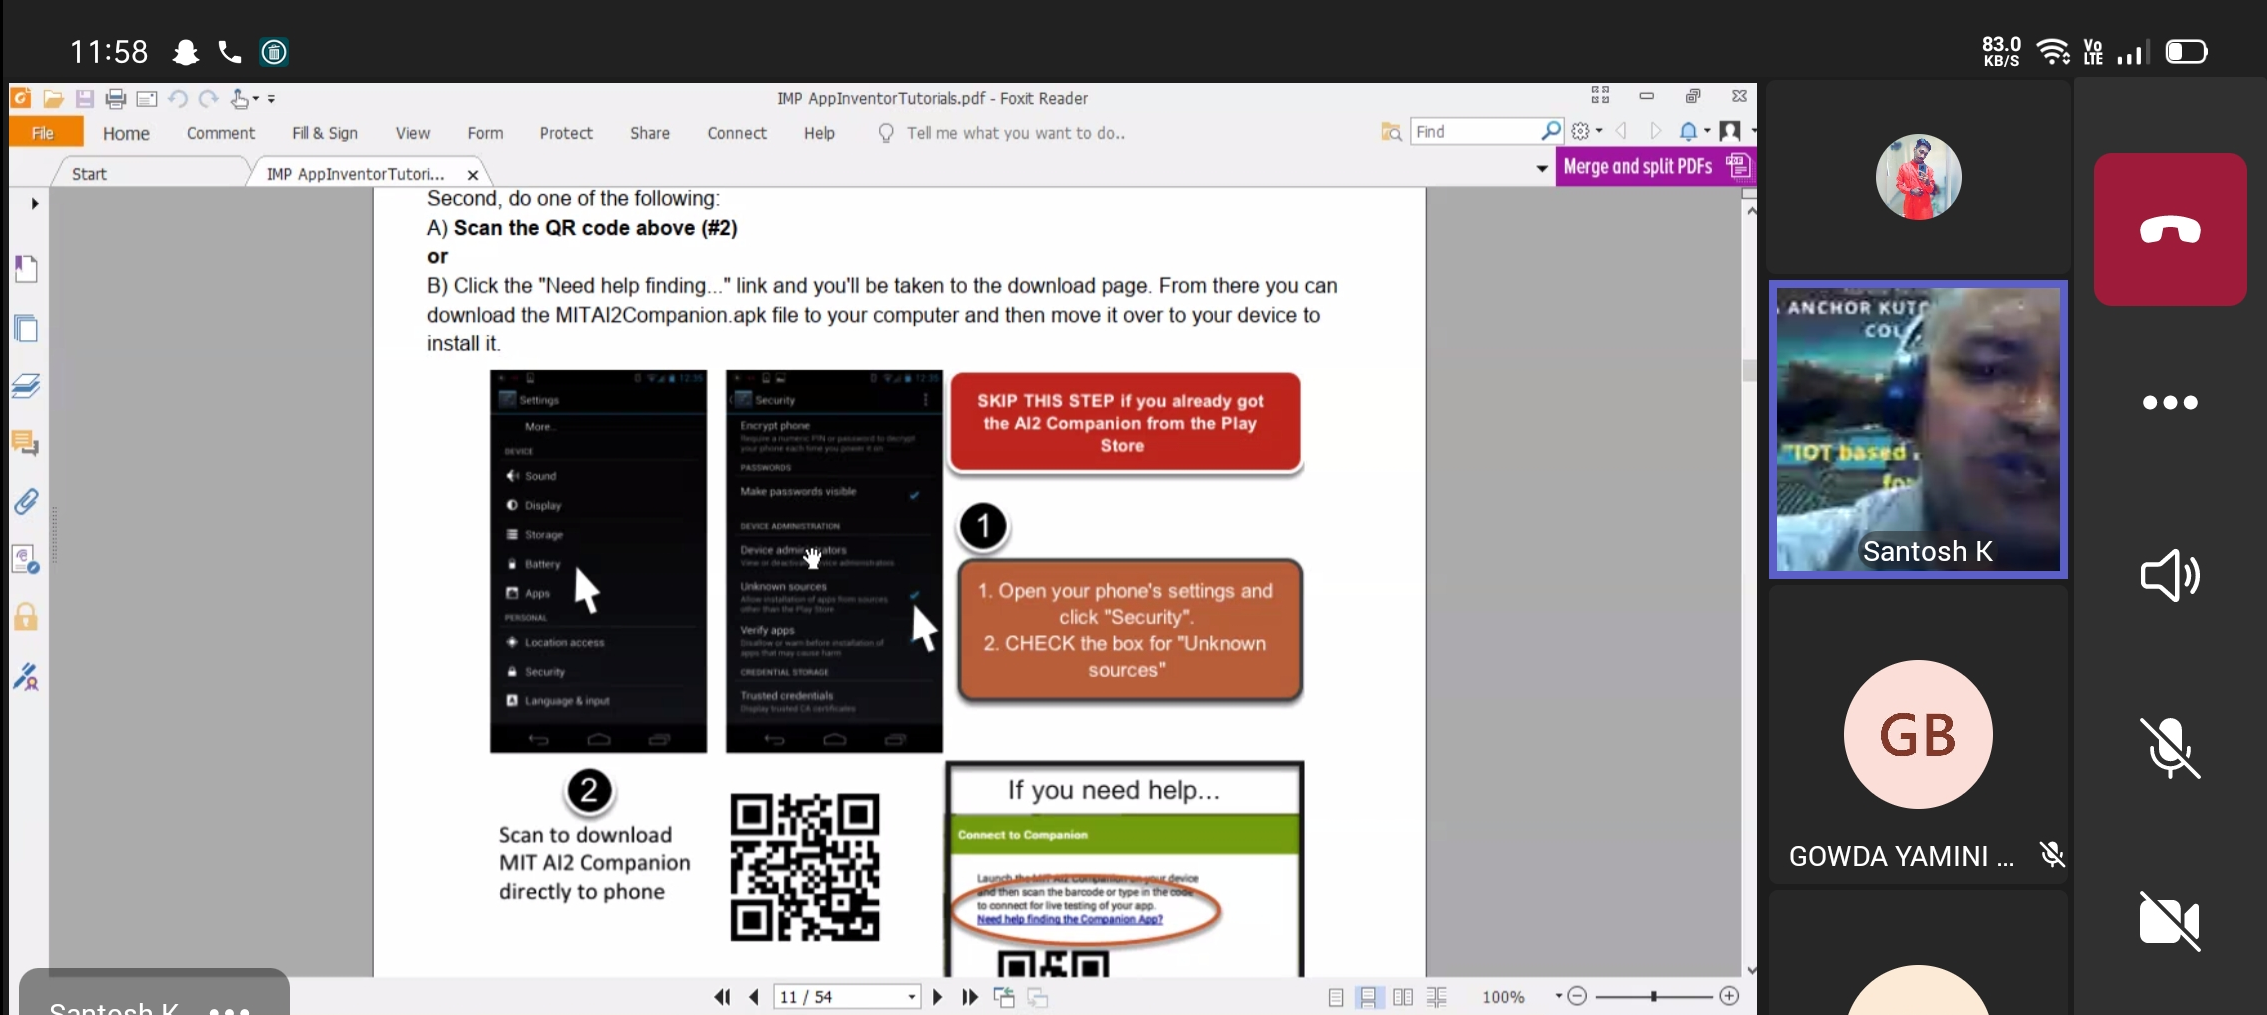Go to the next page arrow
This screenshot has width=2267, height=1015.
click(x=937, y=997)
